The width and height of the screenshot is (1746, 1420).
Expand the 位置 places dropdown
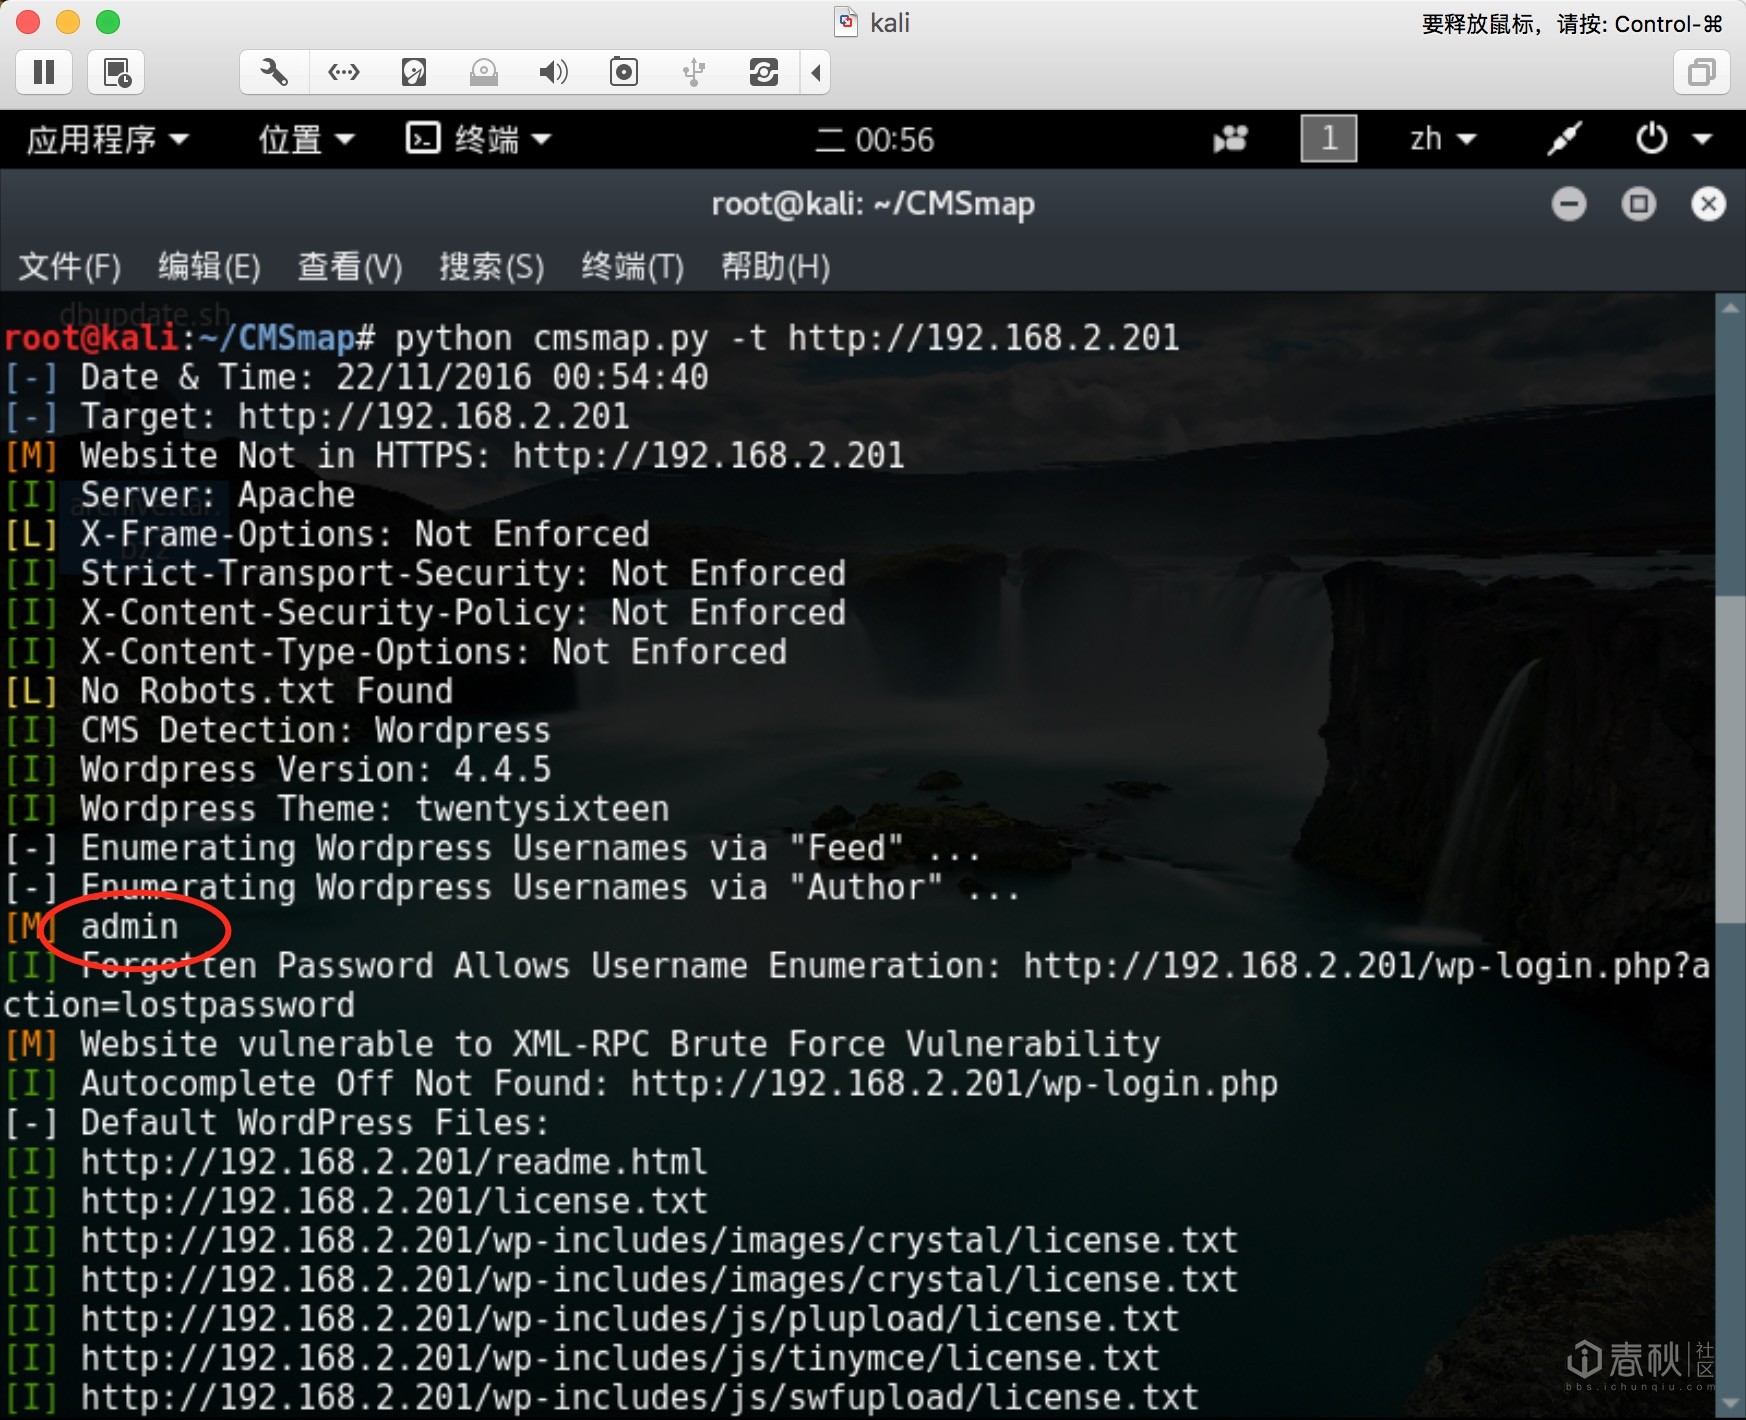[x=306, y=139]
